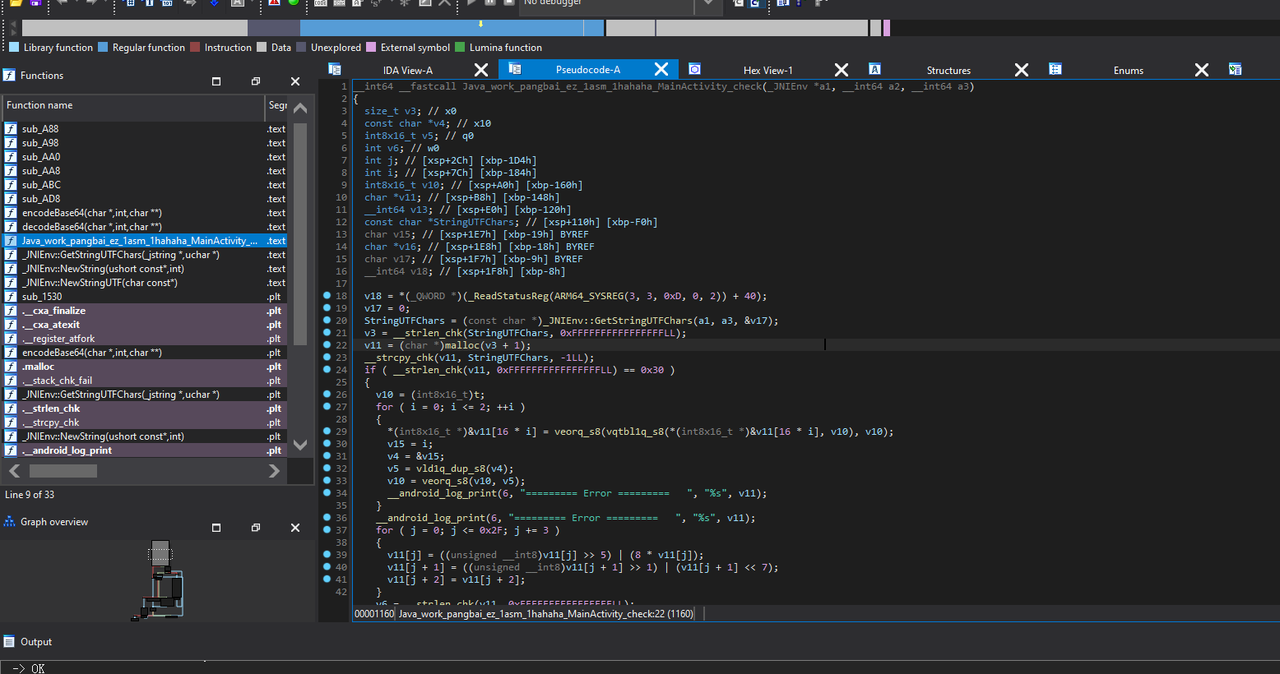Click Functions list scroll-down arrow
This screenshot has width=1280, height=674.
coord(300,445)
